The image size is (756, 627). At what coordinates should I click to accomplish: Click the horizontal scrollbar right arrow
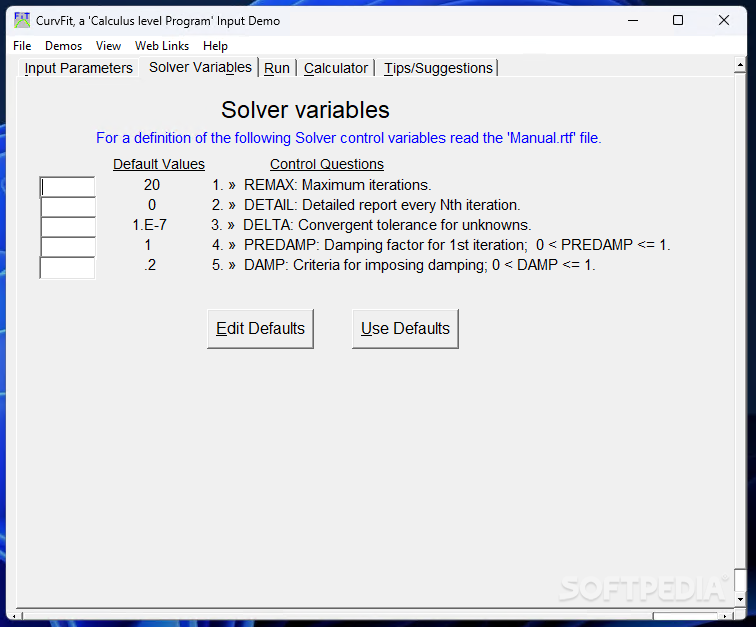click(x=725, y=616)
